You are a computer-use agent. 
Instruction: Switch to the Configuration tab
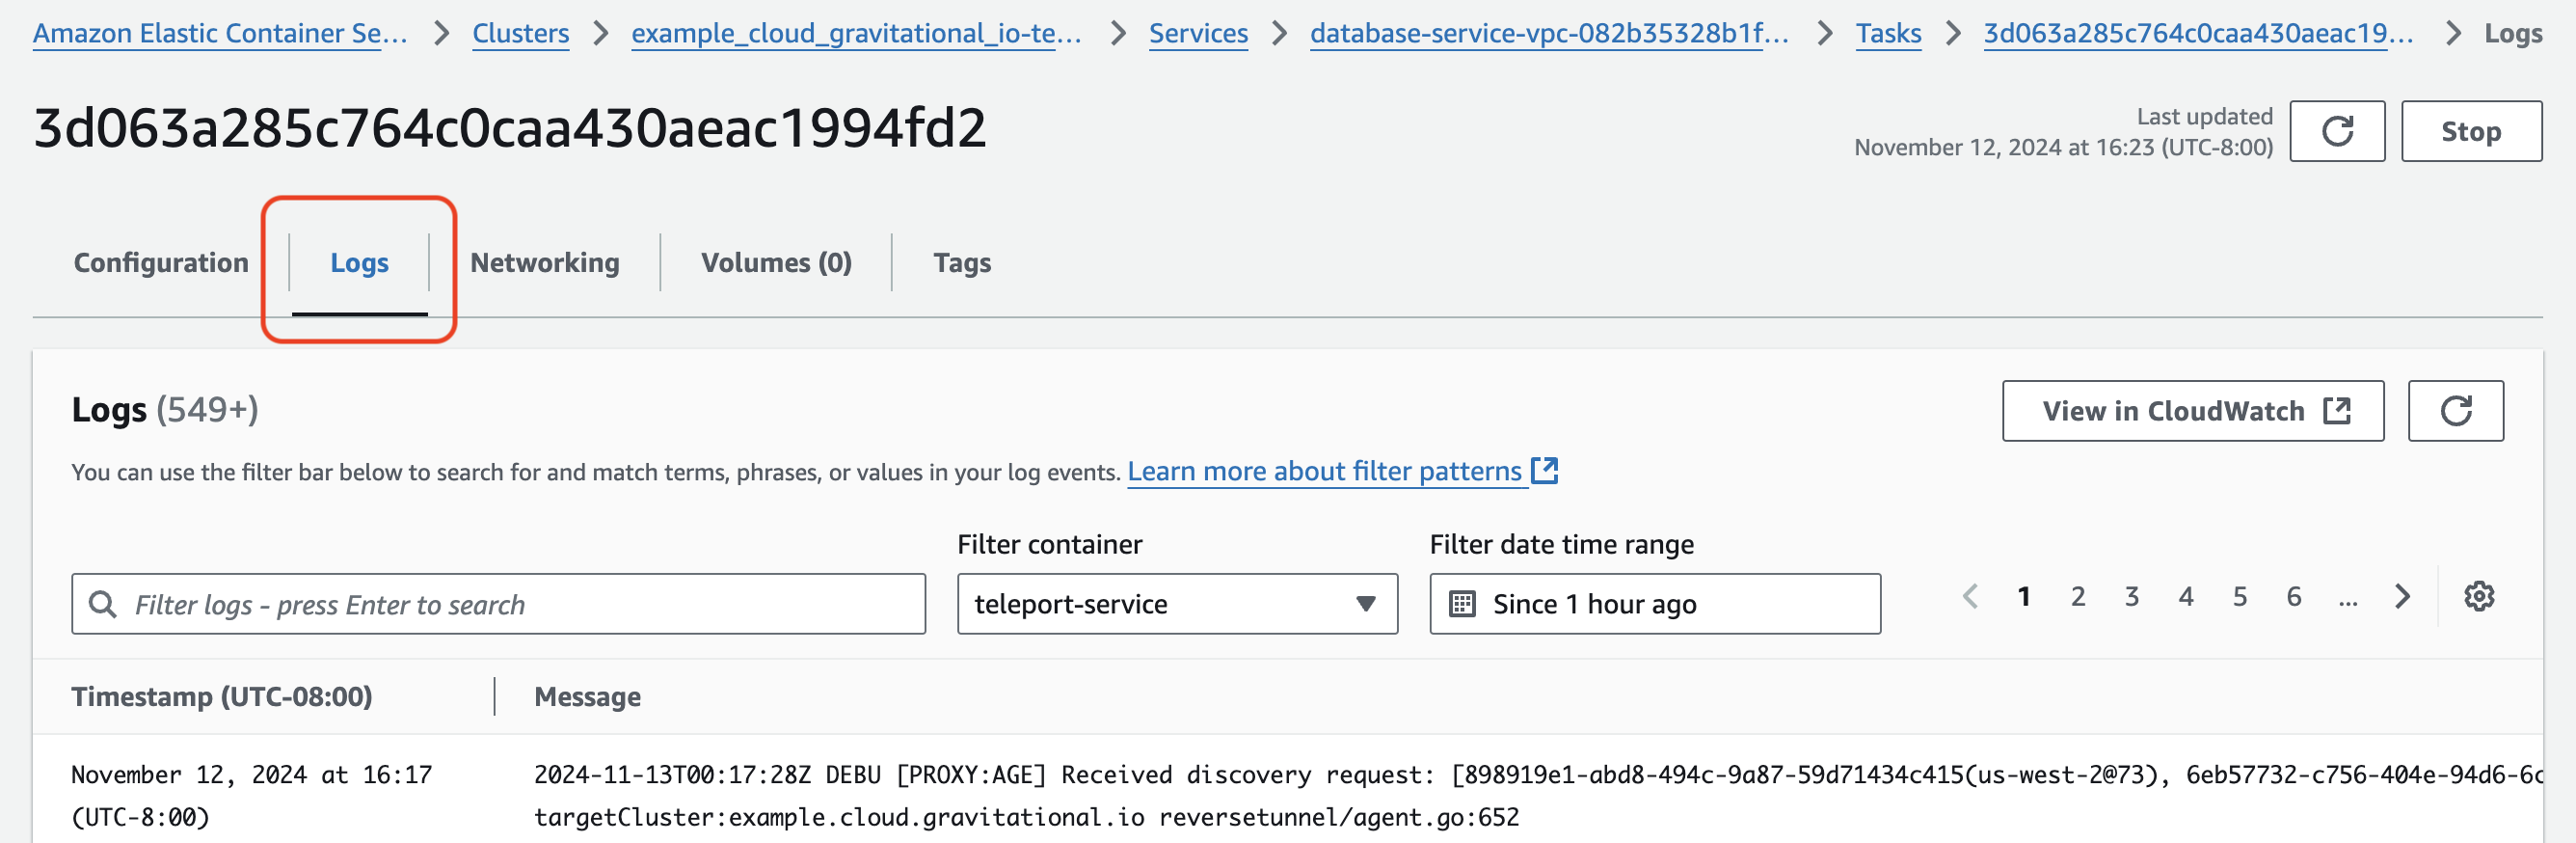click(161, 263)
